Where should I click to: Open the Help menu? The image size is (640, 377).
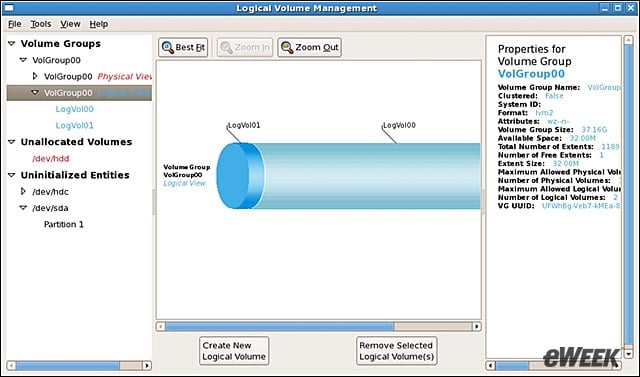[x=99, y=24]
